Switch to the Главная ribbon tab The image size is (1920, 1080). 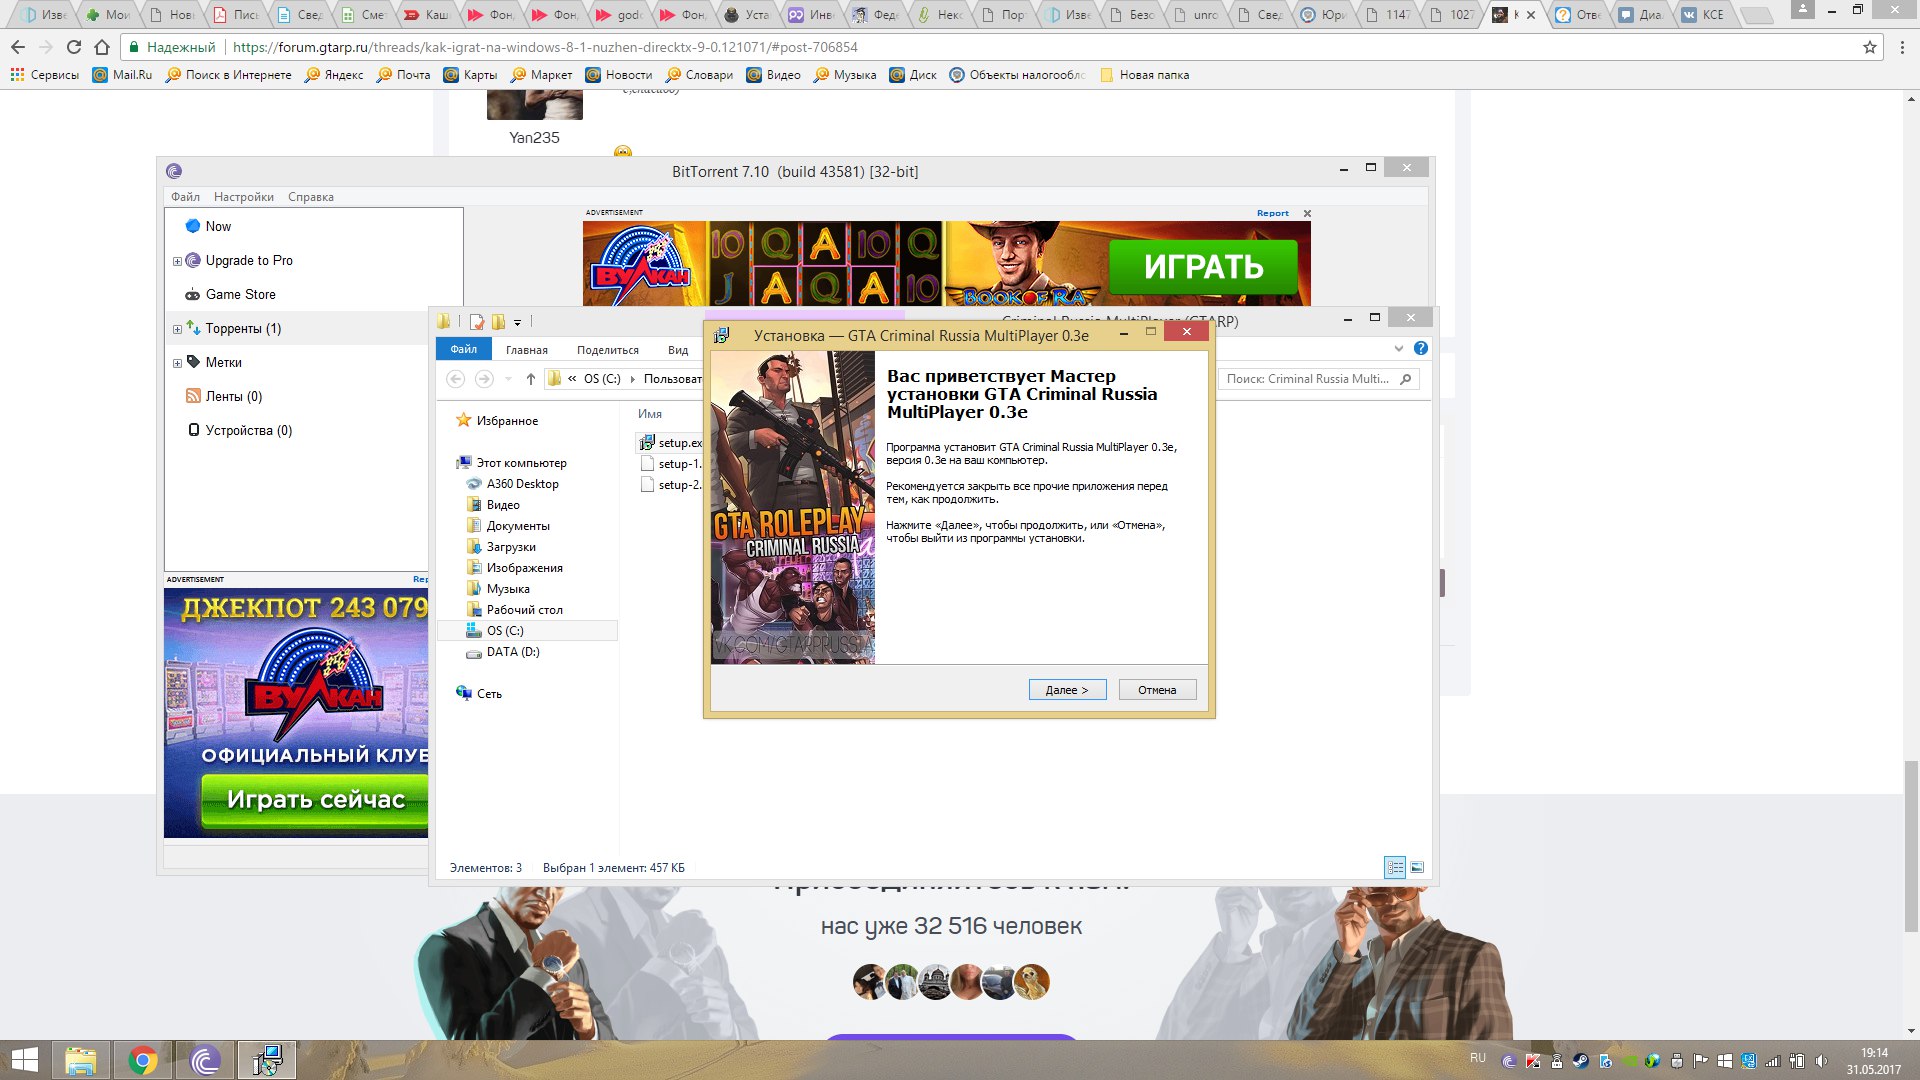click(x=526, y=350)
